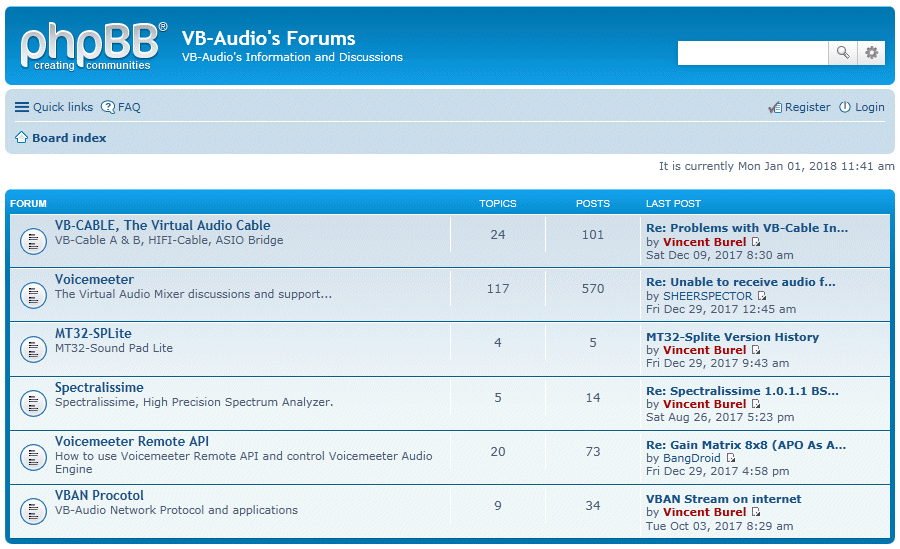Open 'Re: Spectralissime 1.0.1.1 BS...' post
This screenshot has height=549, width=900.
(x=742, y=391)
